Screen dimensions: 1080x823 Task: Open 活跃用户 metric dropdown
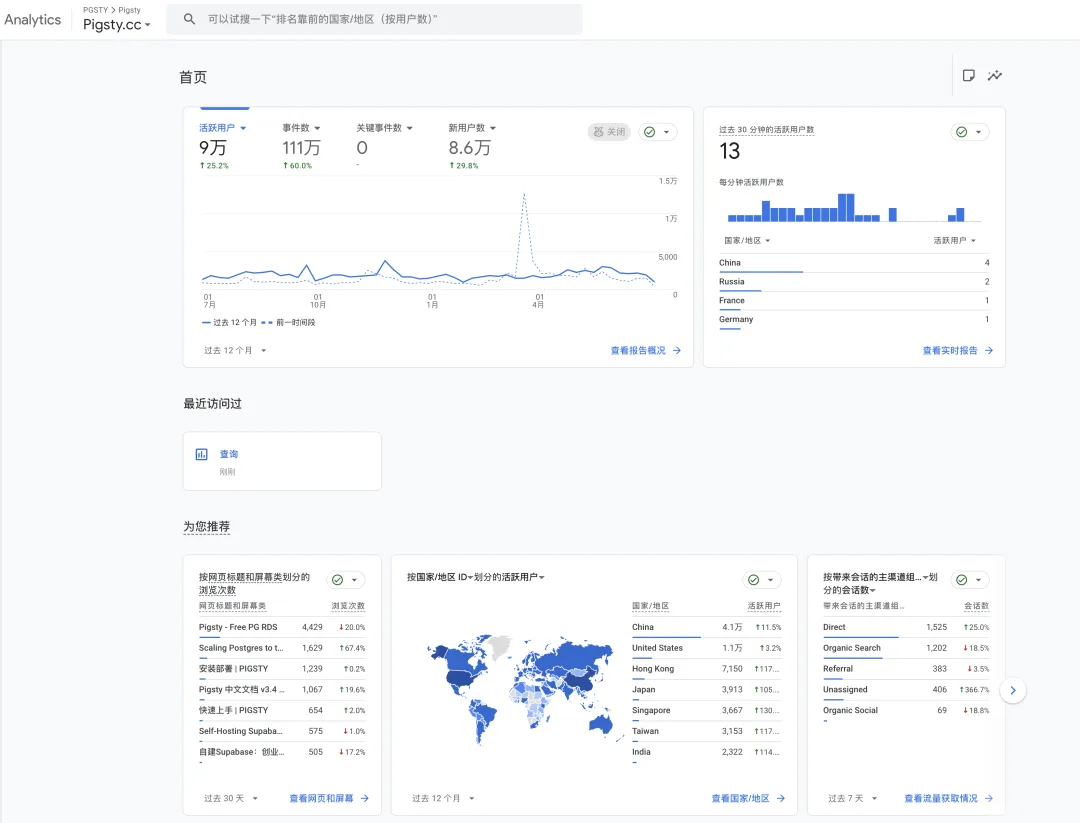(222, 128)
